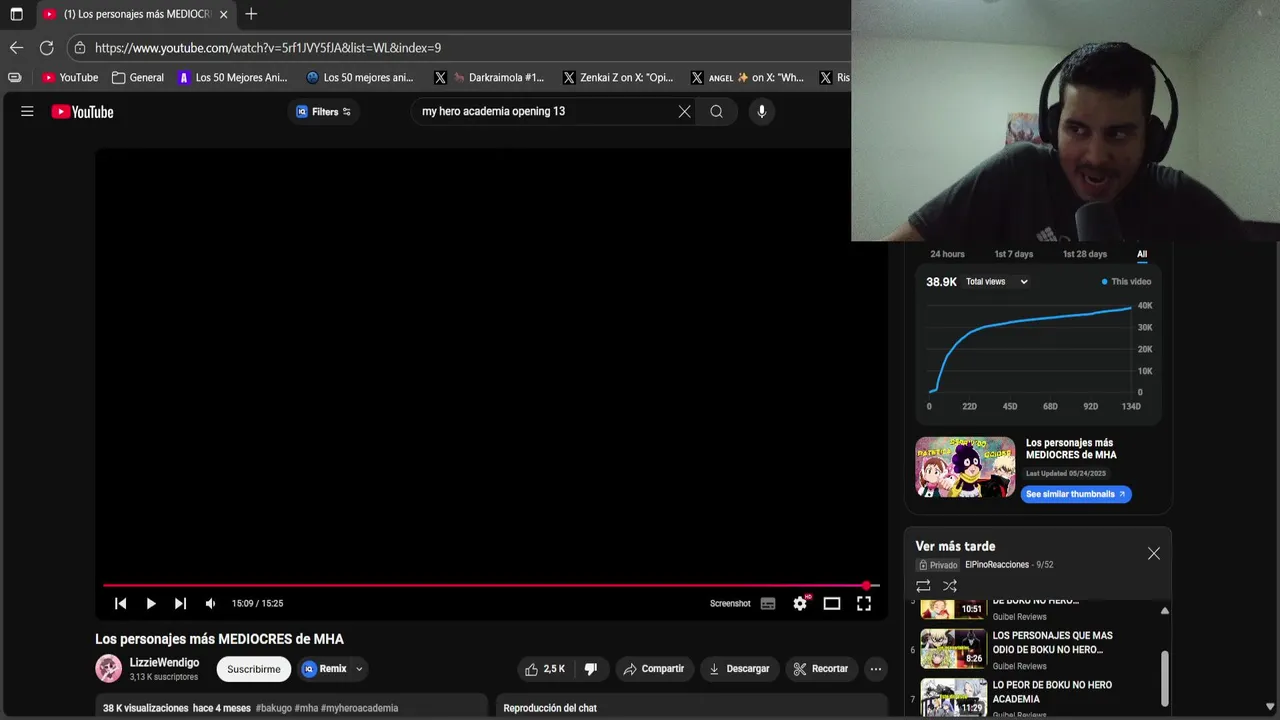Take a Screenshot of the video
The image size is (1280, 720).
coord(730,603)
